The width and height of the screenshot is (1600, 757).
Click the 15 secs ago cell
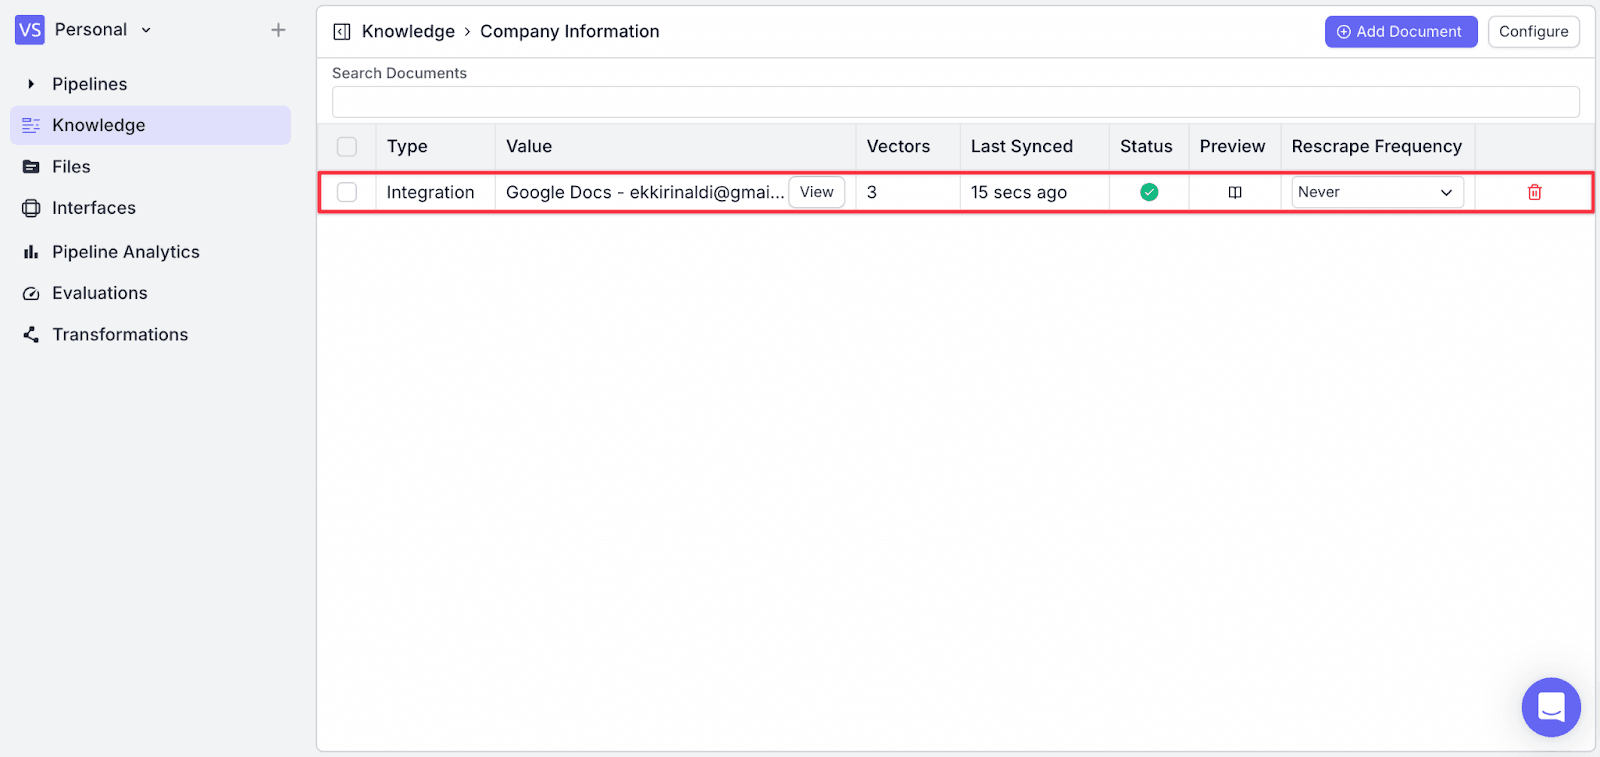(x=1019, y=192)
